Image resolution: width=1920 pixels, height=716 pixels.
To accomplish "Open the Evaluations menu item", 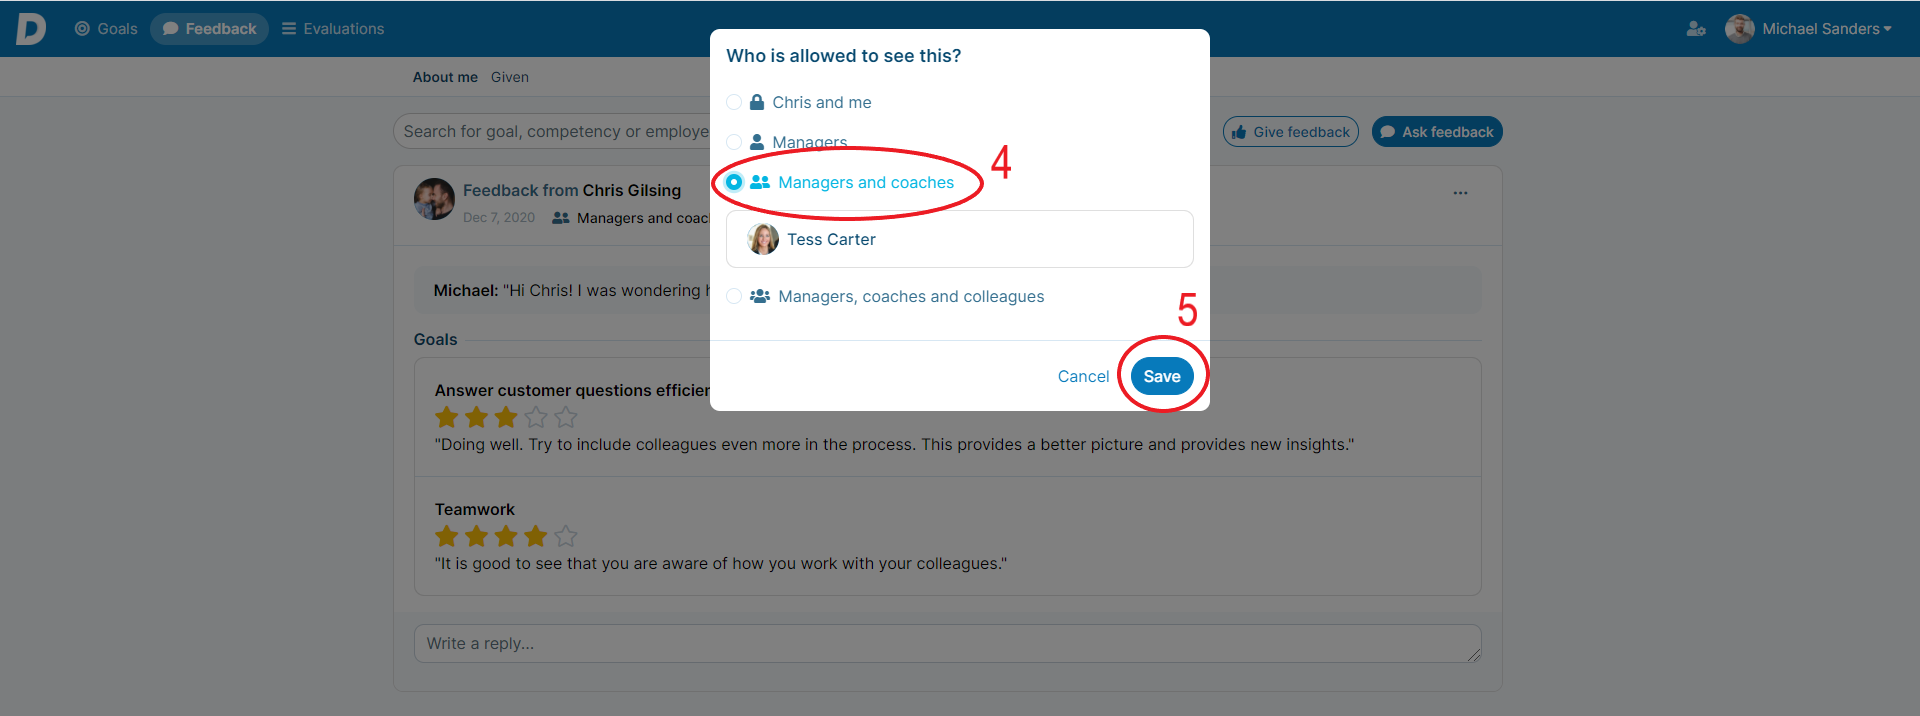I will [333, 29].
